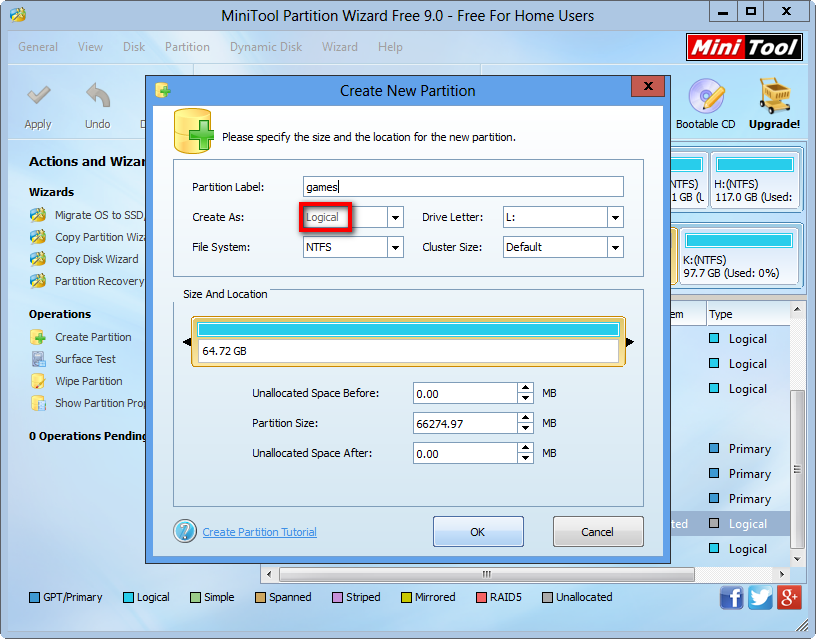Open the File System dropdown
This screenshot has height=639, width=816.
[x=394, y=247]
